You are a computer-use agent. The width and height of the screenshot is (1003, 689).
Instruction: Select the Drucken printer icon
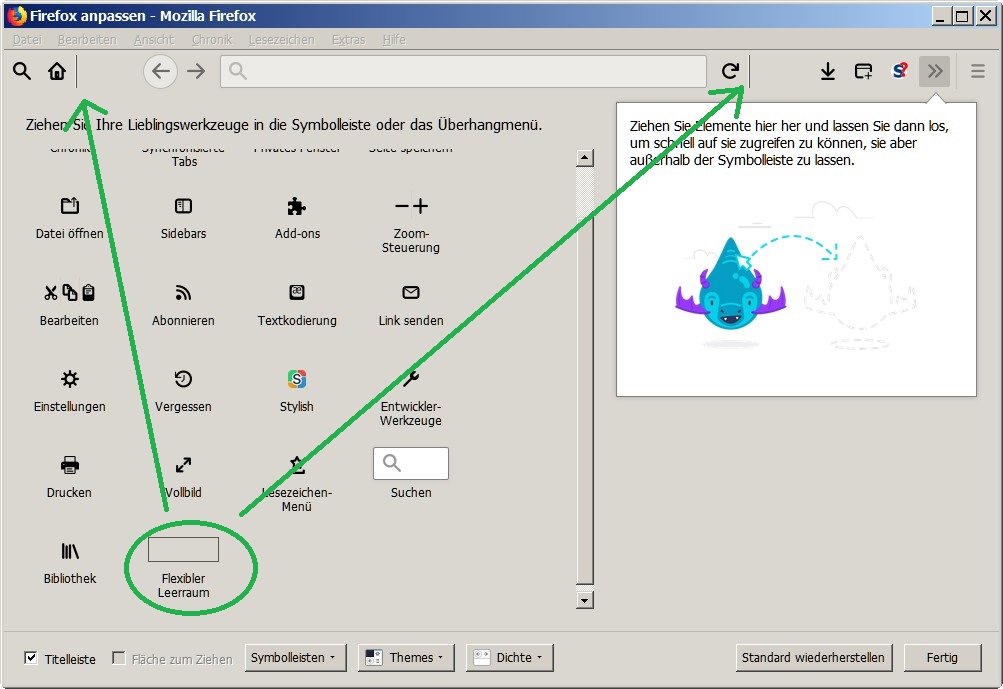70,465
